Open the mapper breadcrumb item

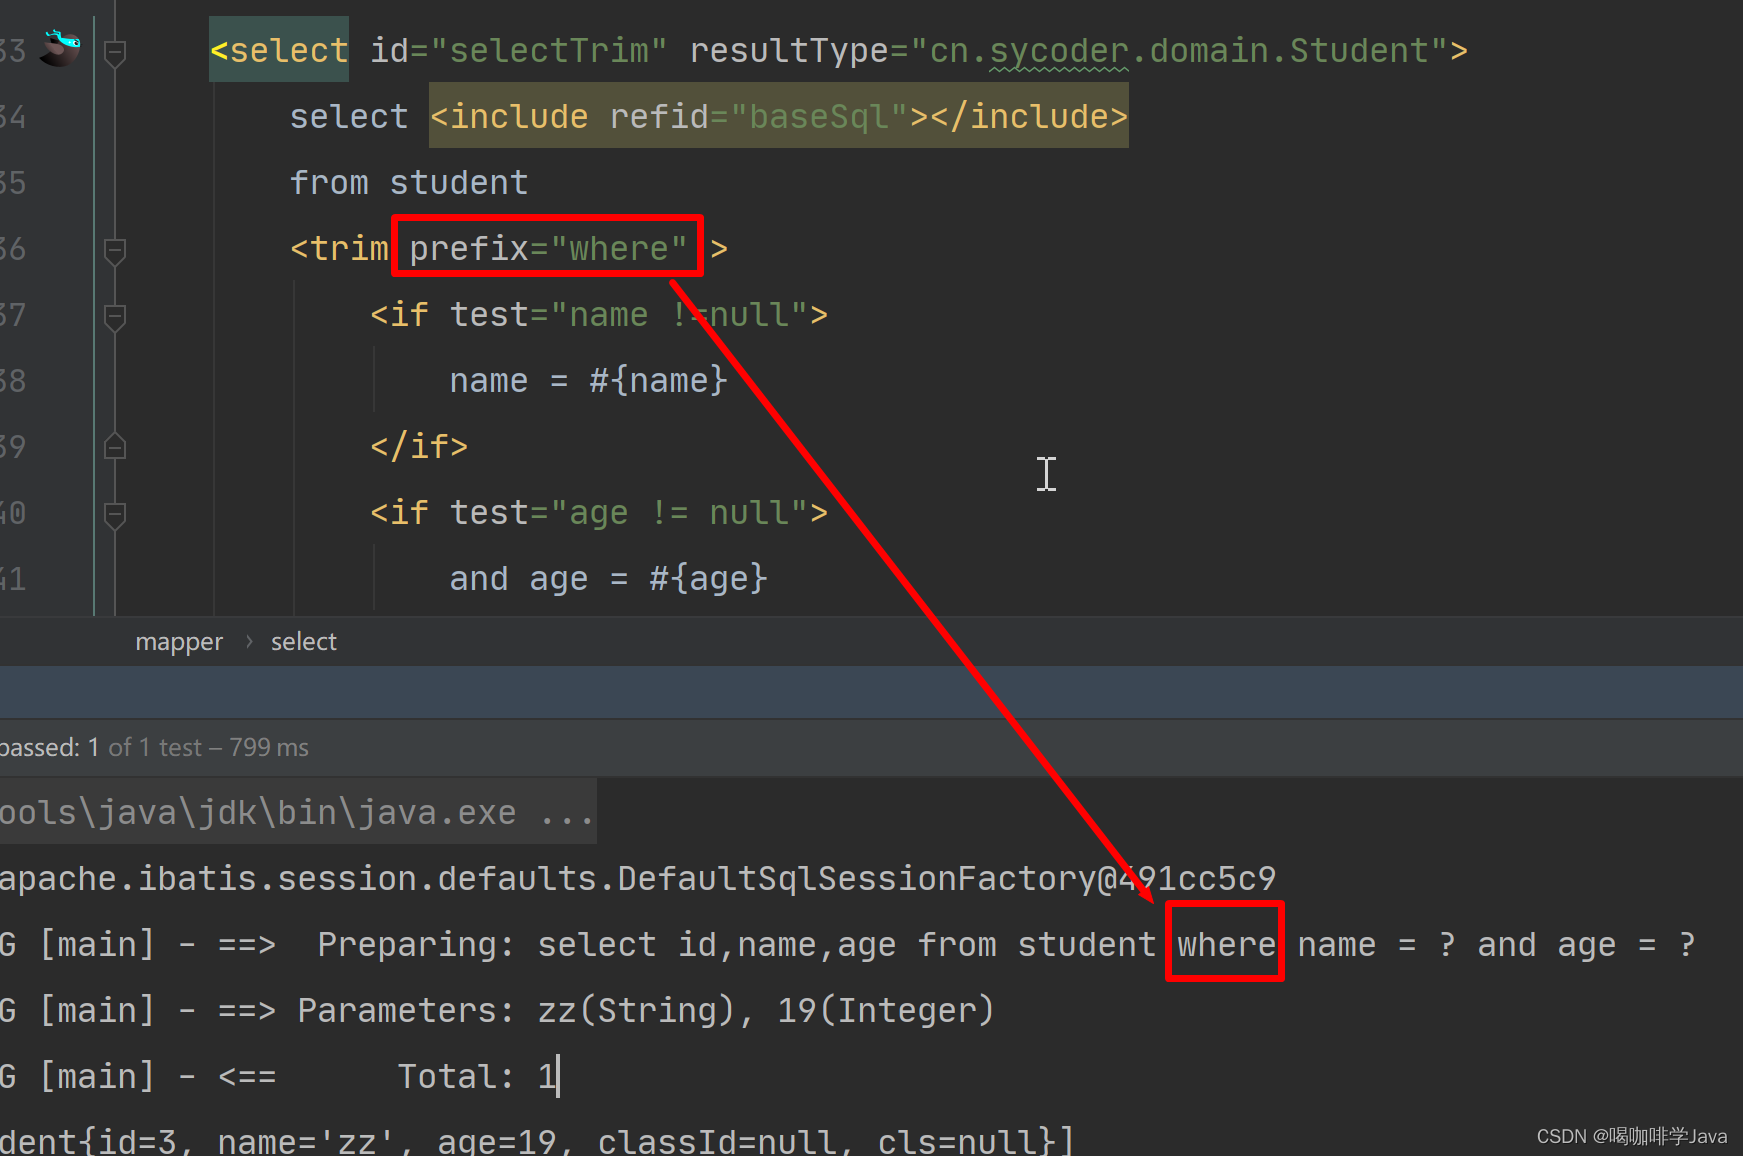point(179,641)
